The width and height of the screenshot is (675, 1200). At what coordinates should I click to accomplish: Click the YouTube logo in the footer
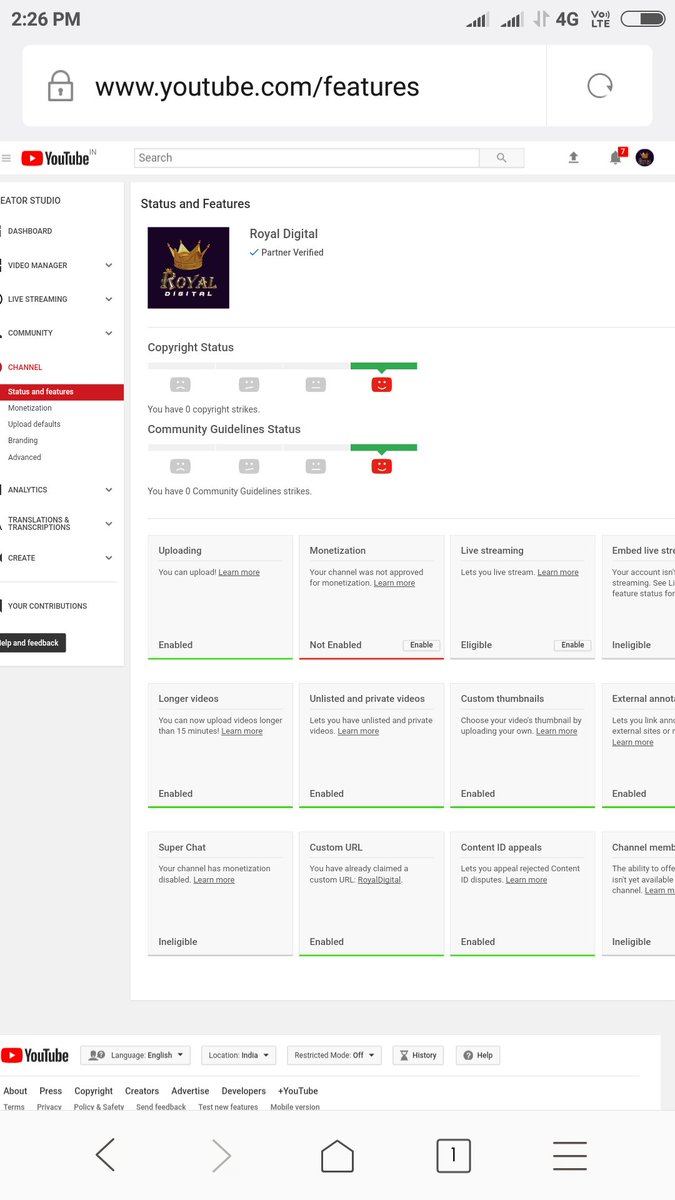click(x=35, y=1055)
